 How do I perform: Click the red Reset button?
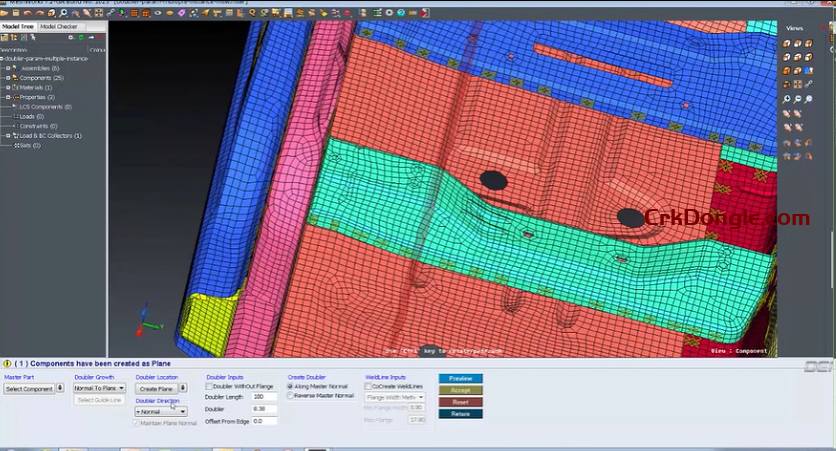tap(460, 402)
